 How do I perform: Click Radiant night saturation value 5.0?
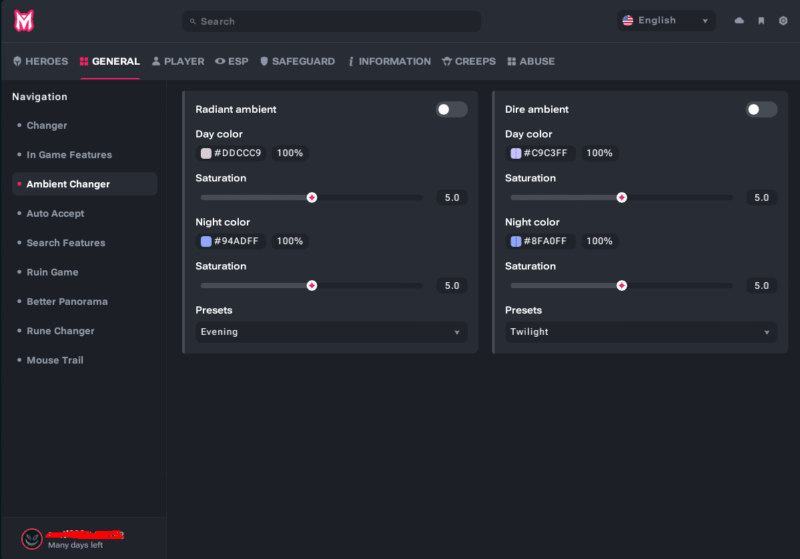coord(452,286)
